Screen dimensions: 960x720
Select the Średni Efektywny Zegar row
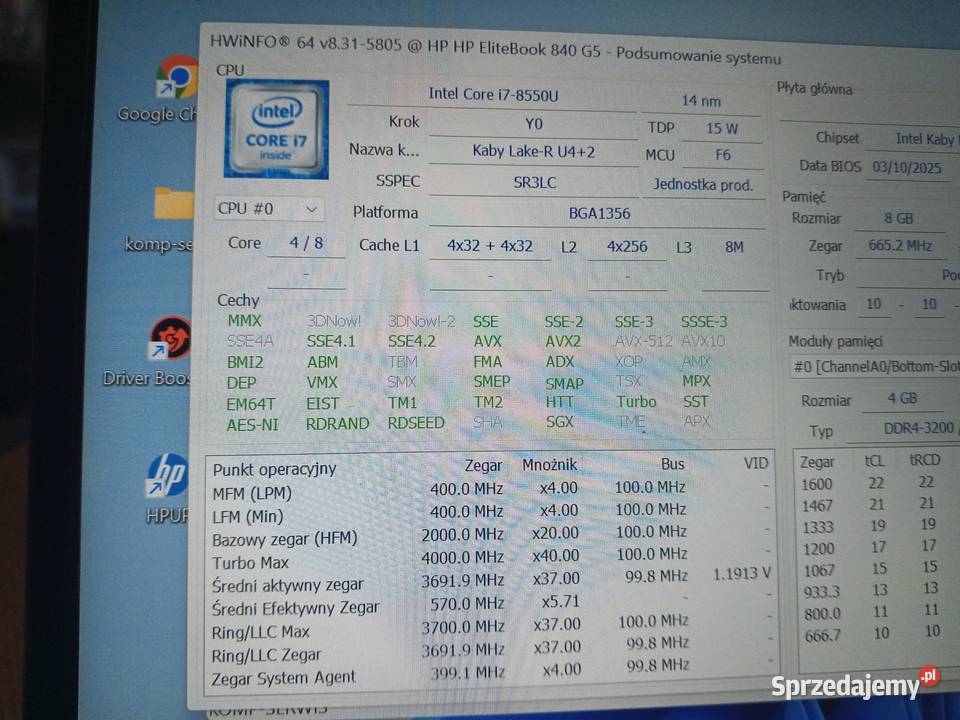[x=490, y=604]
